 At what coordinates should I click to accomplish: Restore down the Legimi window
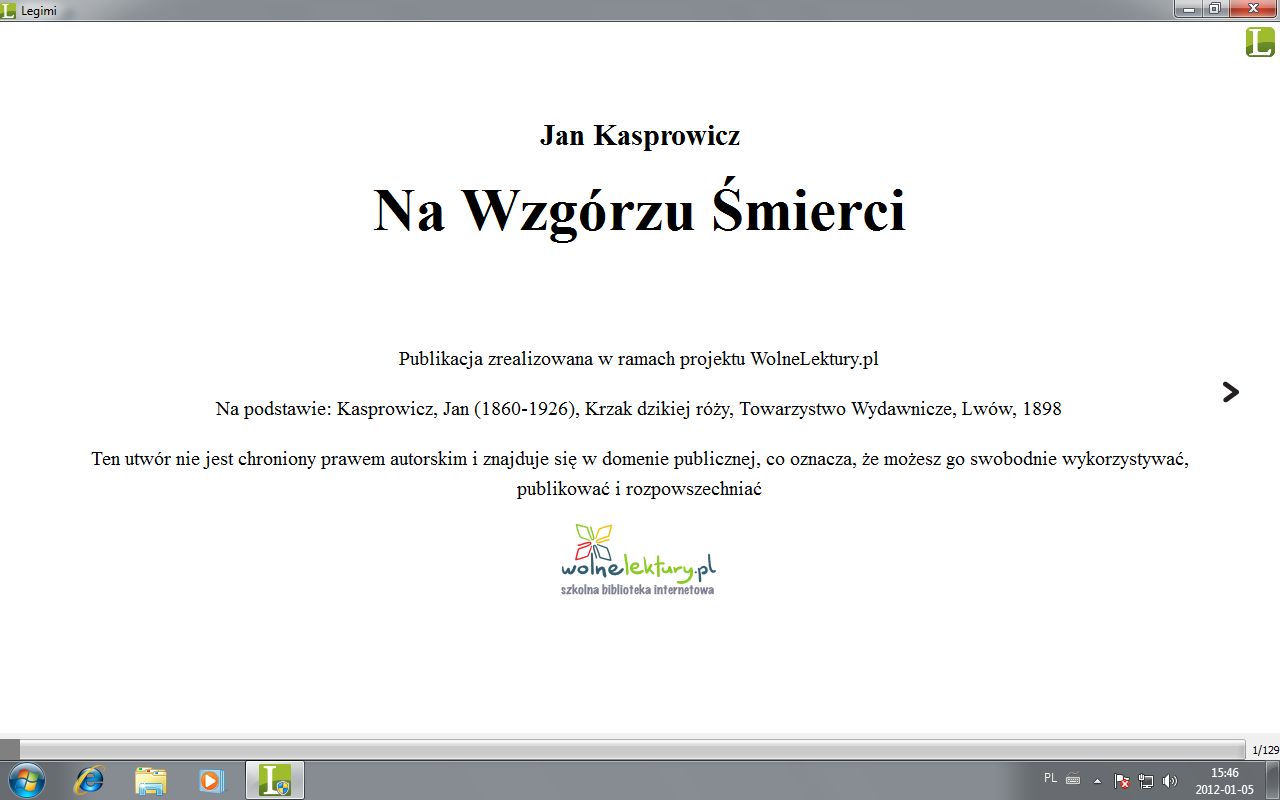pyautogui.click(x=1215, y=8)
